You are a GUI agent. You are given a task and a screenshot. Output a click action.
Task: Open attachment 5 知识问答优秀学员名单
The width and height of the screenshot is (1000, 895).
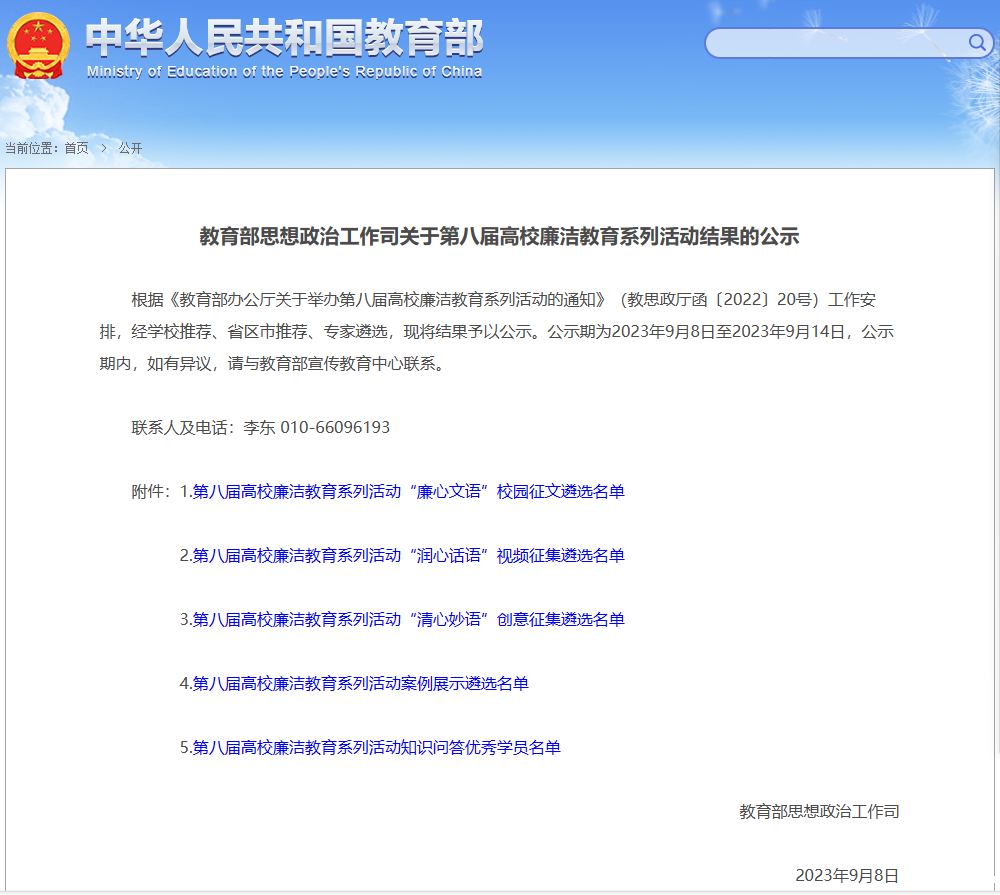click(376, 747)
